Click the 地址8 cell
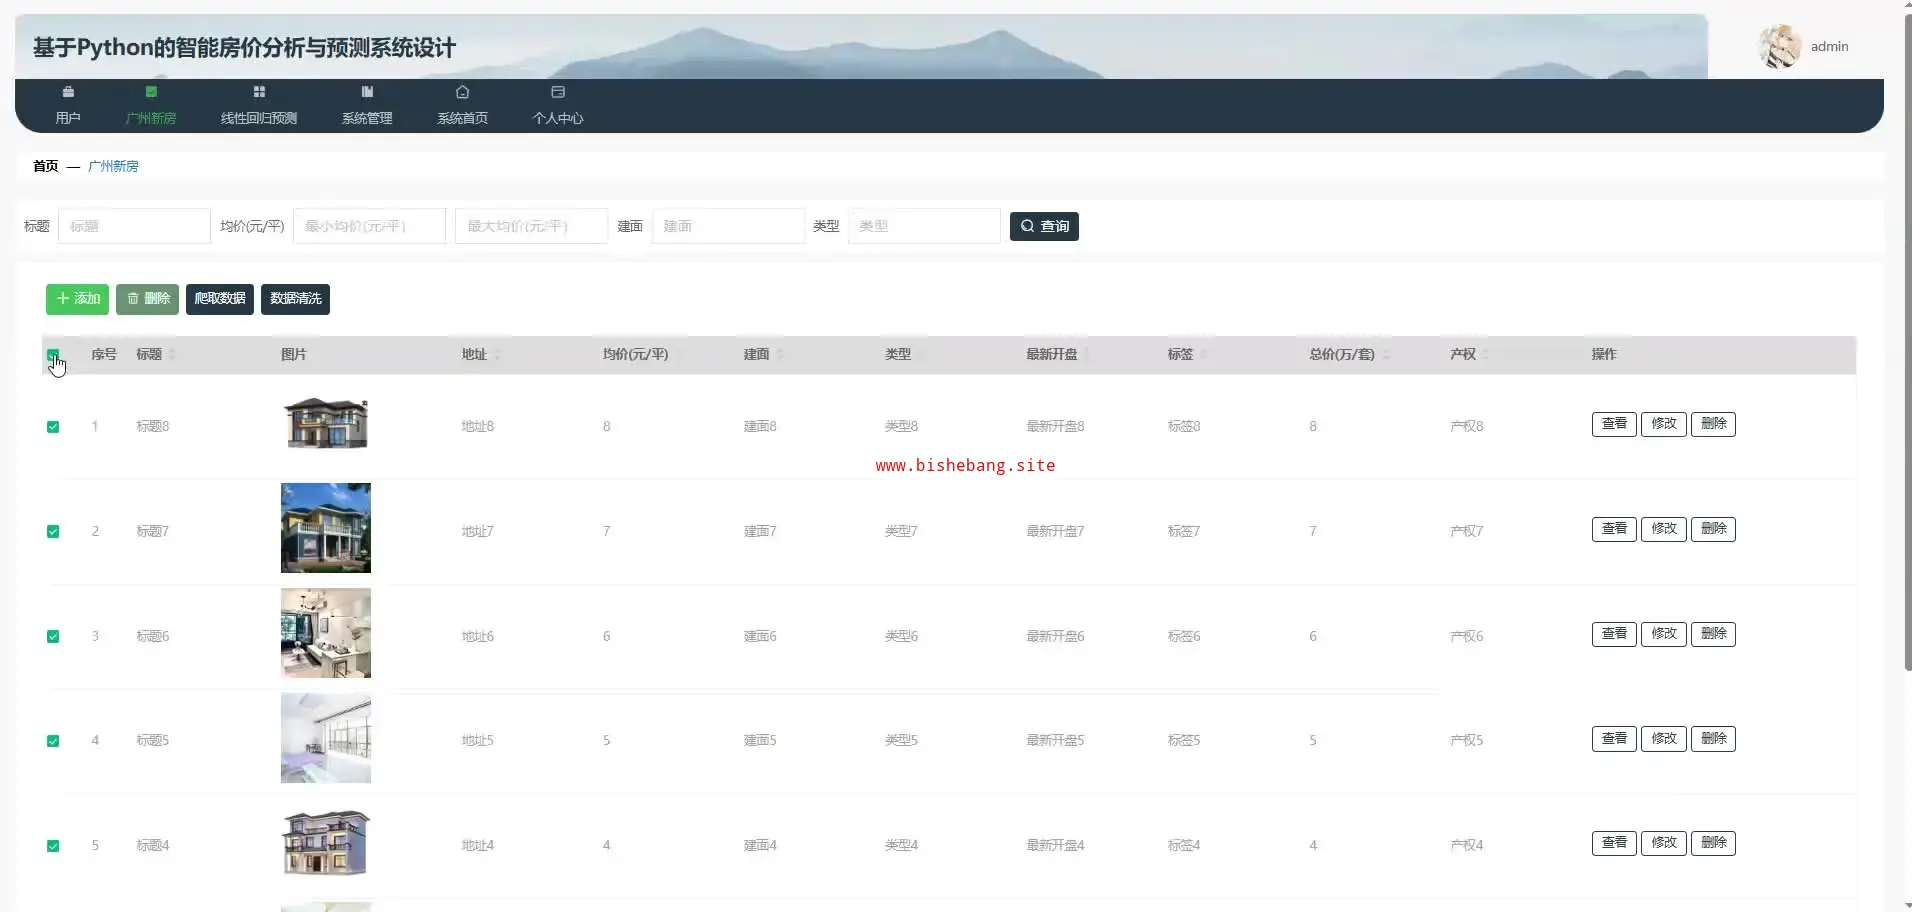This screenshot has width=1912, height=912. pyautogui.click(x=478, y=427)
